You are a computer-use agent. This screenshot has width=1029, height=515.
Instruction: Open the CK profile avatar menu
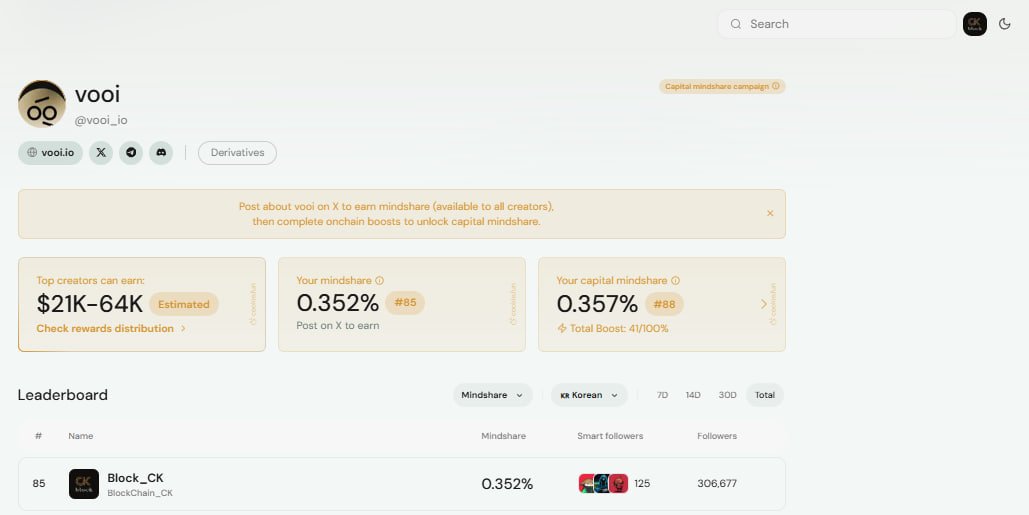click(x=975, y=24)
